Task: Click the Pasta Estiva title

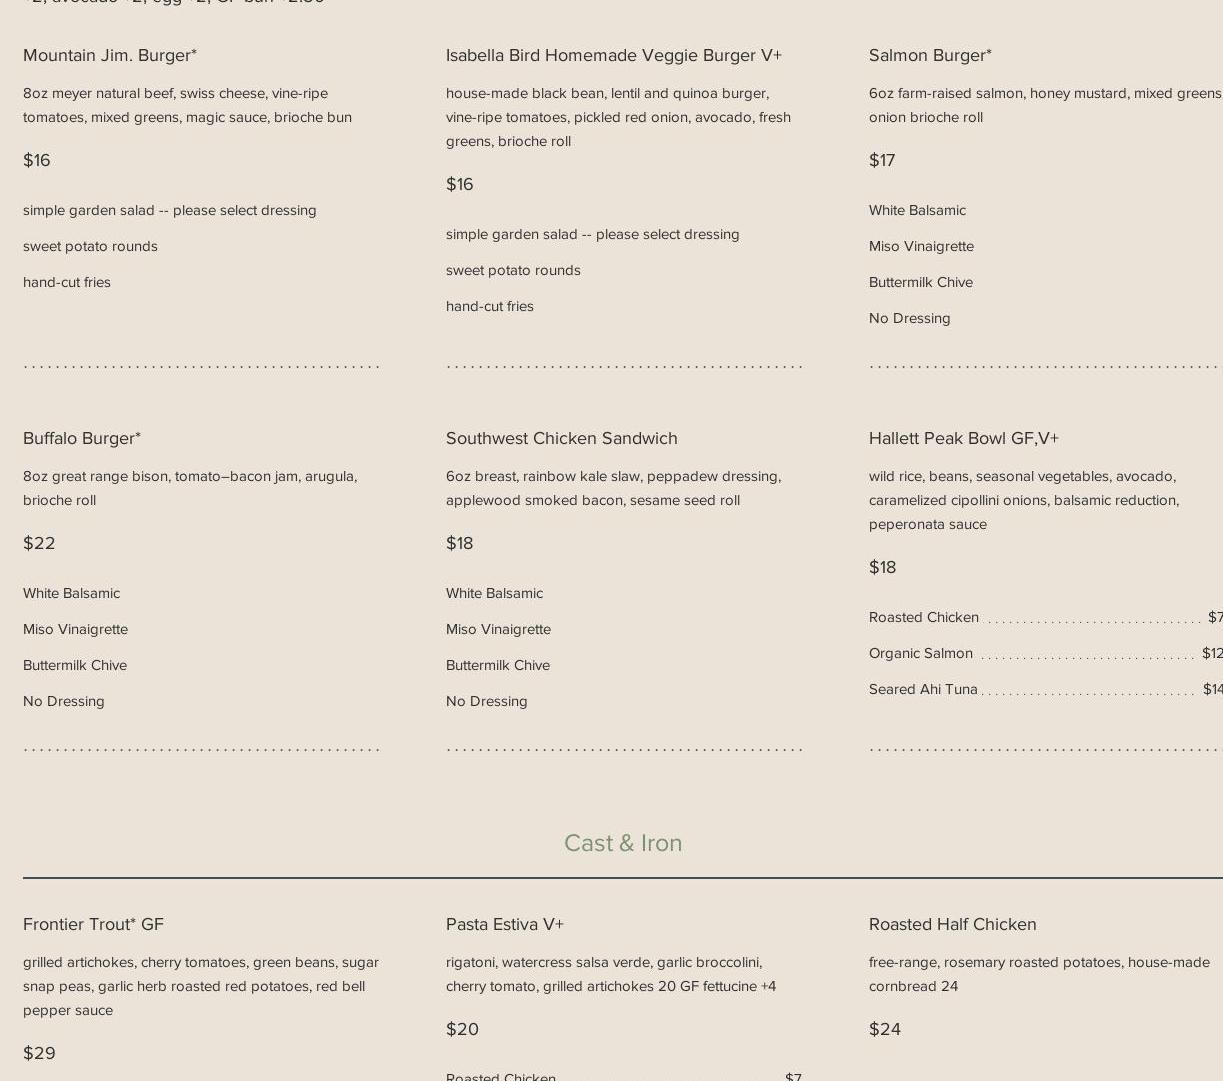Action: (x=504, y=924)
